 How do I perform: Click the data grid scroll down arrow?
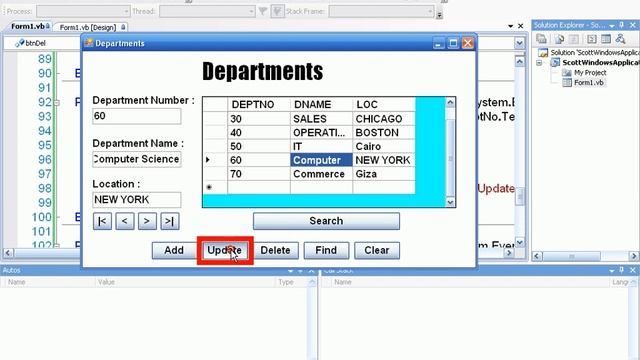click(x=450, y=202)
